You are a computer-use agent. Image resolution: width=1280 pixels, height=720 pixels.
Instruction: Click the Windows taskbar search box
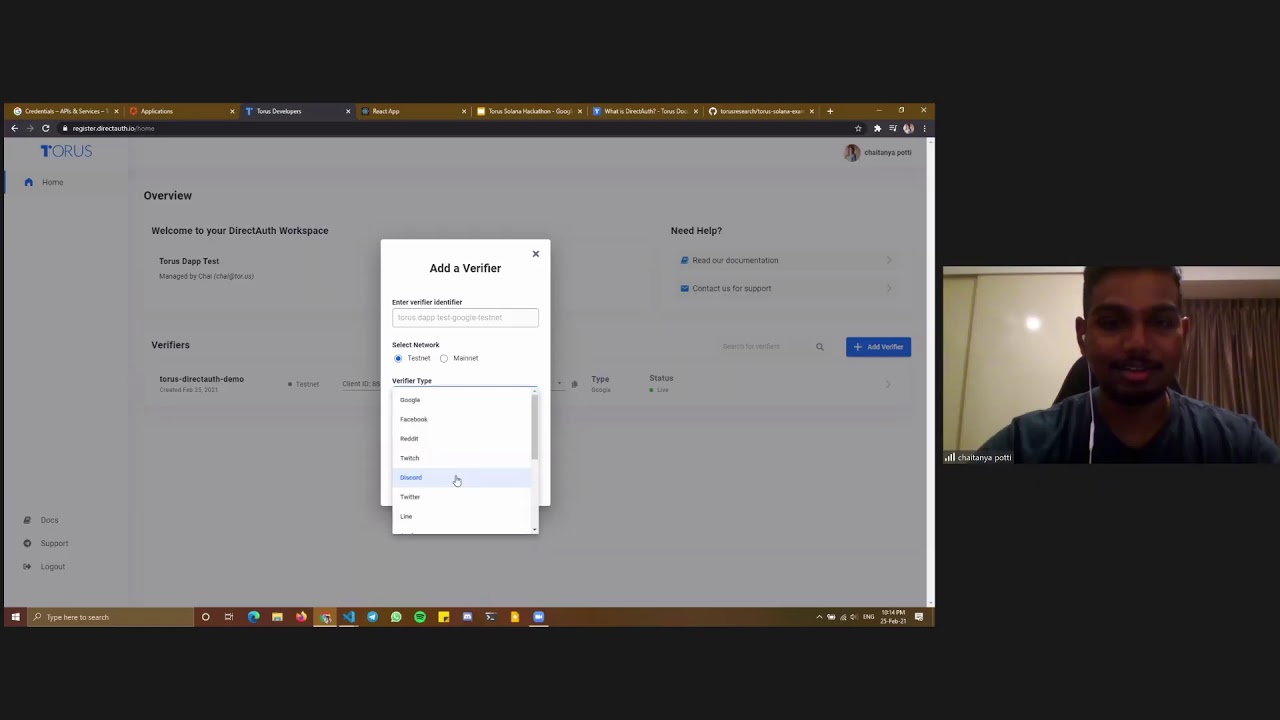(110, 617)
